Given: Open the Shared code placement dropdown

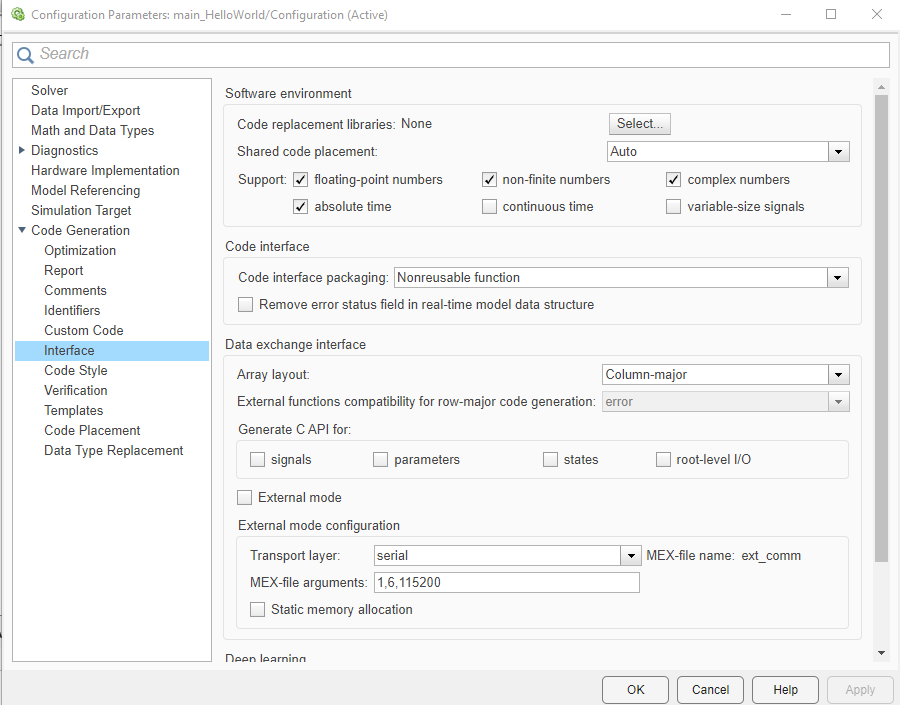Looking at the screenshot, I should (838, 151).
